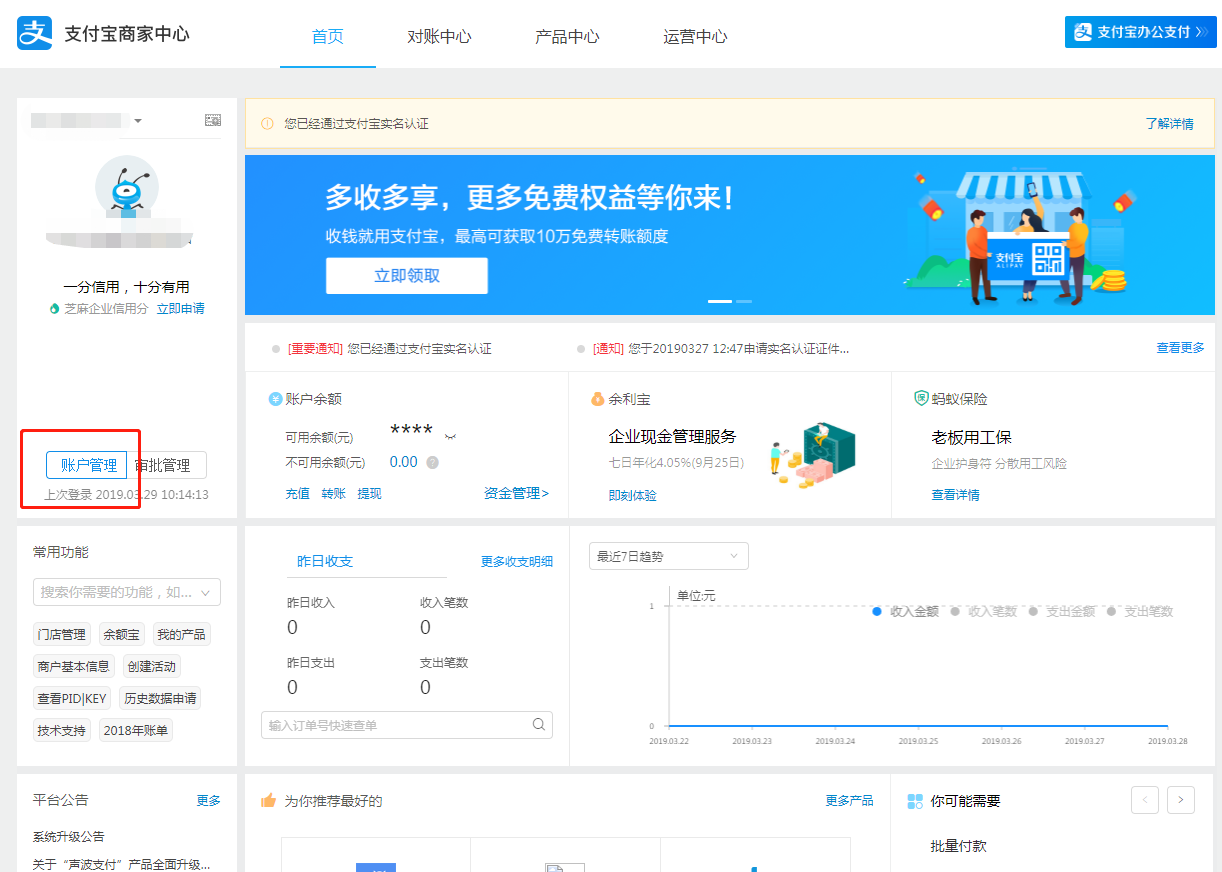
Task: Click the search icon in order lookup
Action: pyautogui.click(x=539, y=725)
